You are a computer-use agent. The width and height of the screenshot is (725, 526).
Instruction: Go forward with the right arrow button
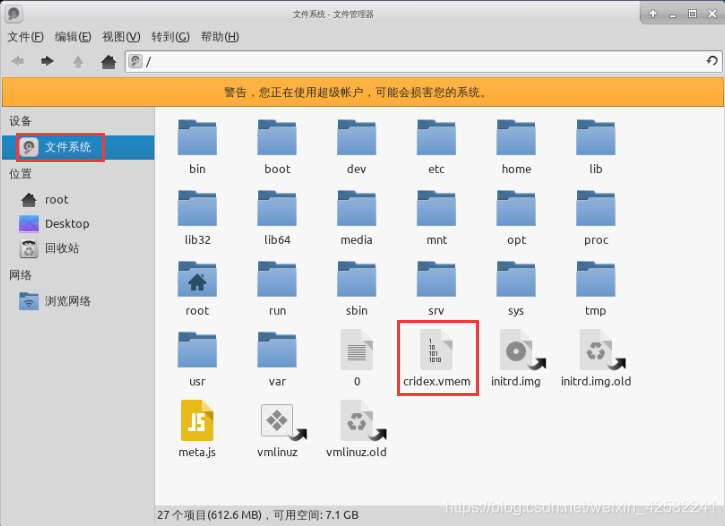(x=47, y=61)
